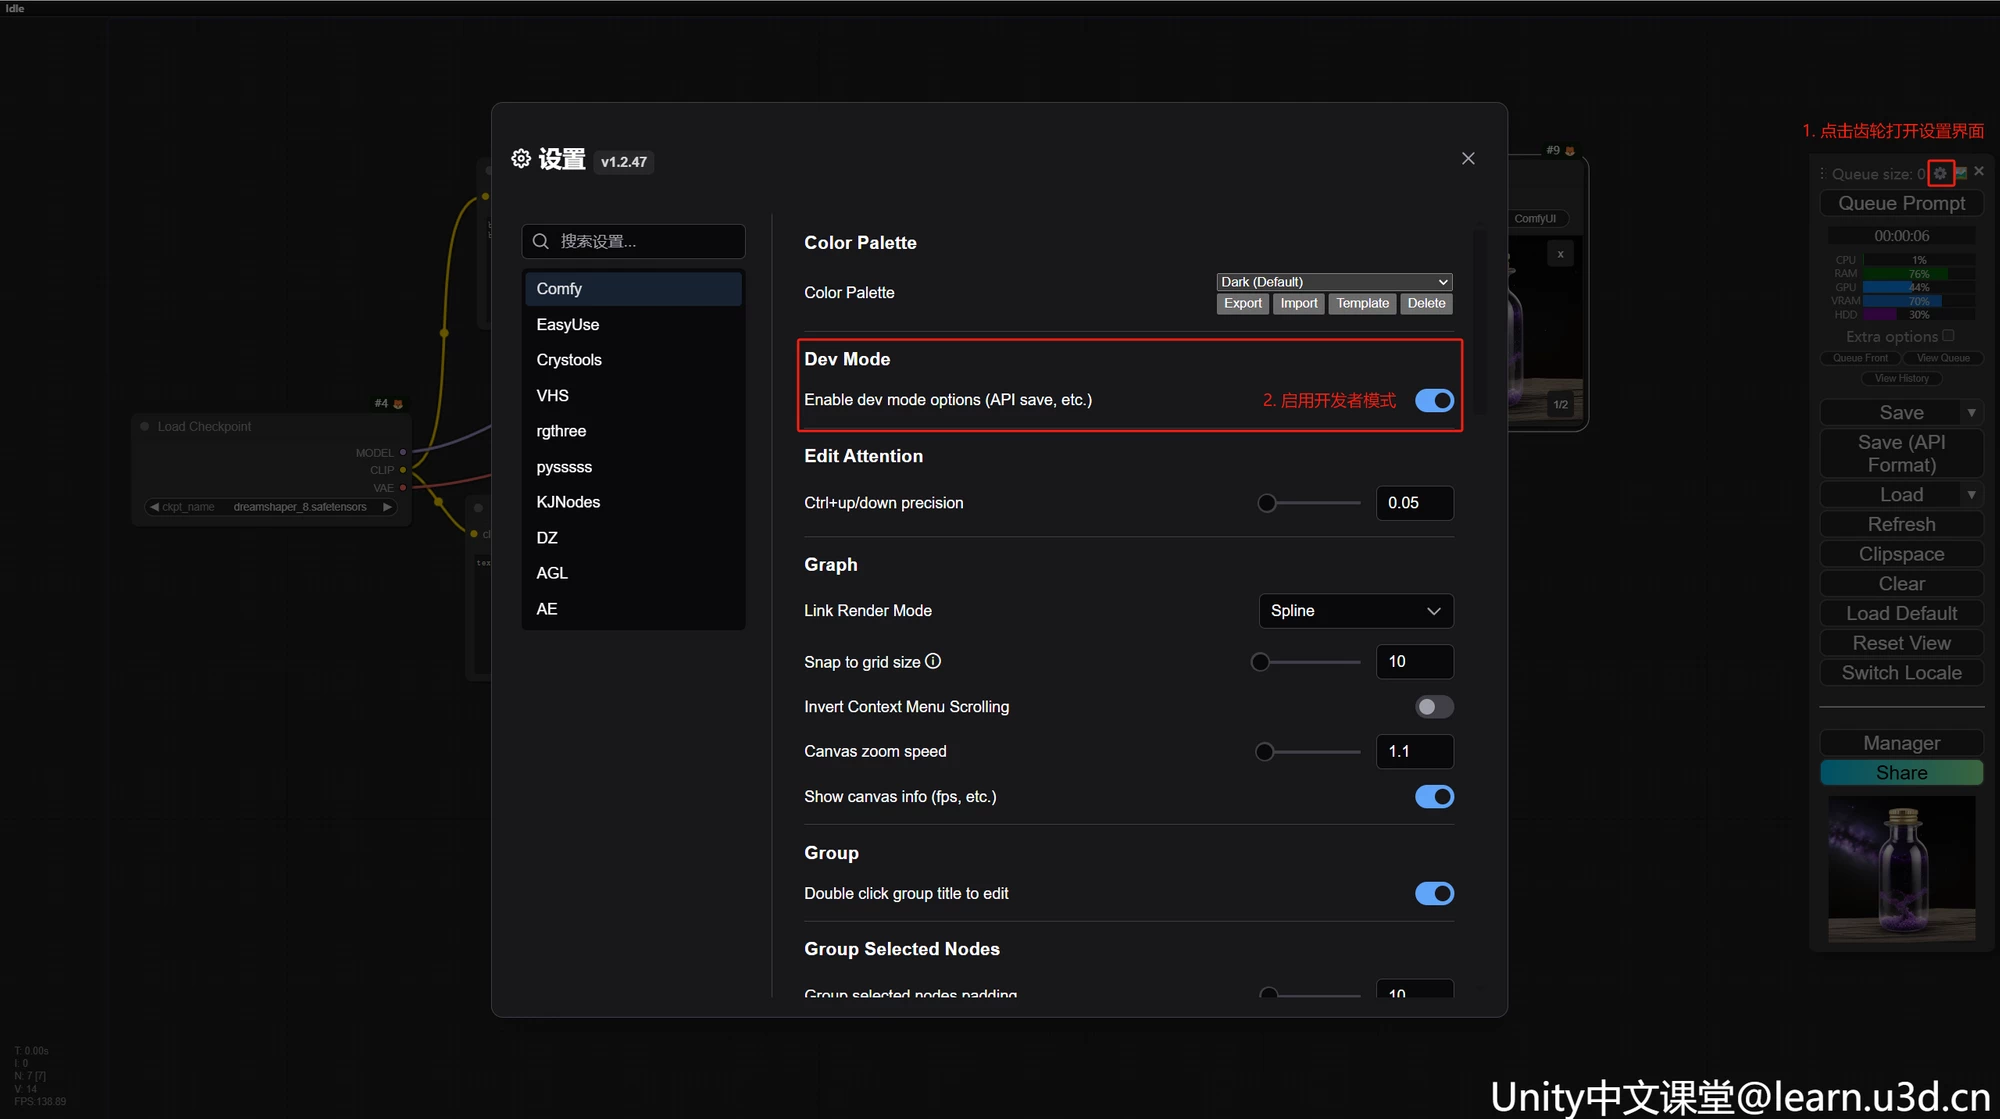This screenshot has width=2000, height=1119.
Task: Close the settings dialog with the X icon
Action: tap(1468, 159)
